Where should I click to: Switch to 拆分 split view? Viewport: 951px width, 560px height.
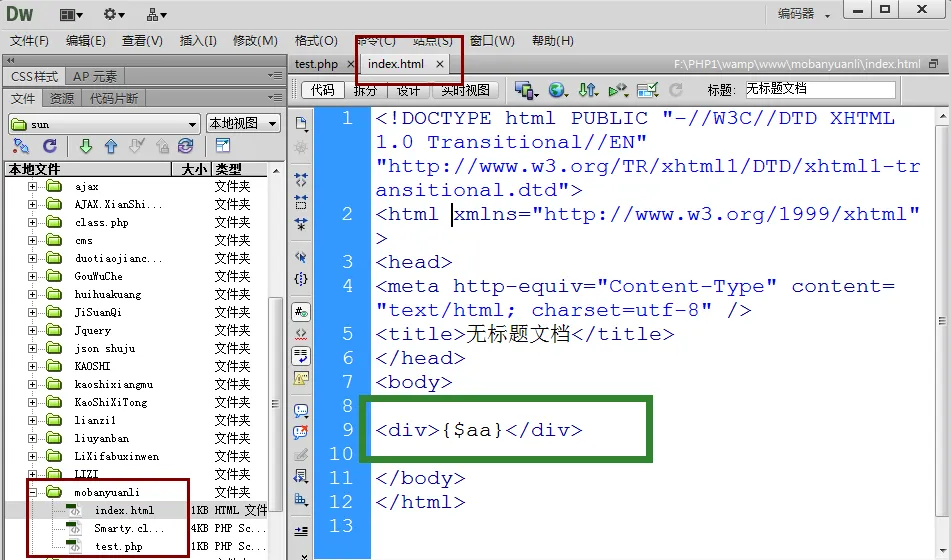pyautogui.click(x=365, y=90)
